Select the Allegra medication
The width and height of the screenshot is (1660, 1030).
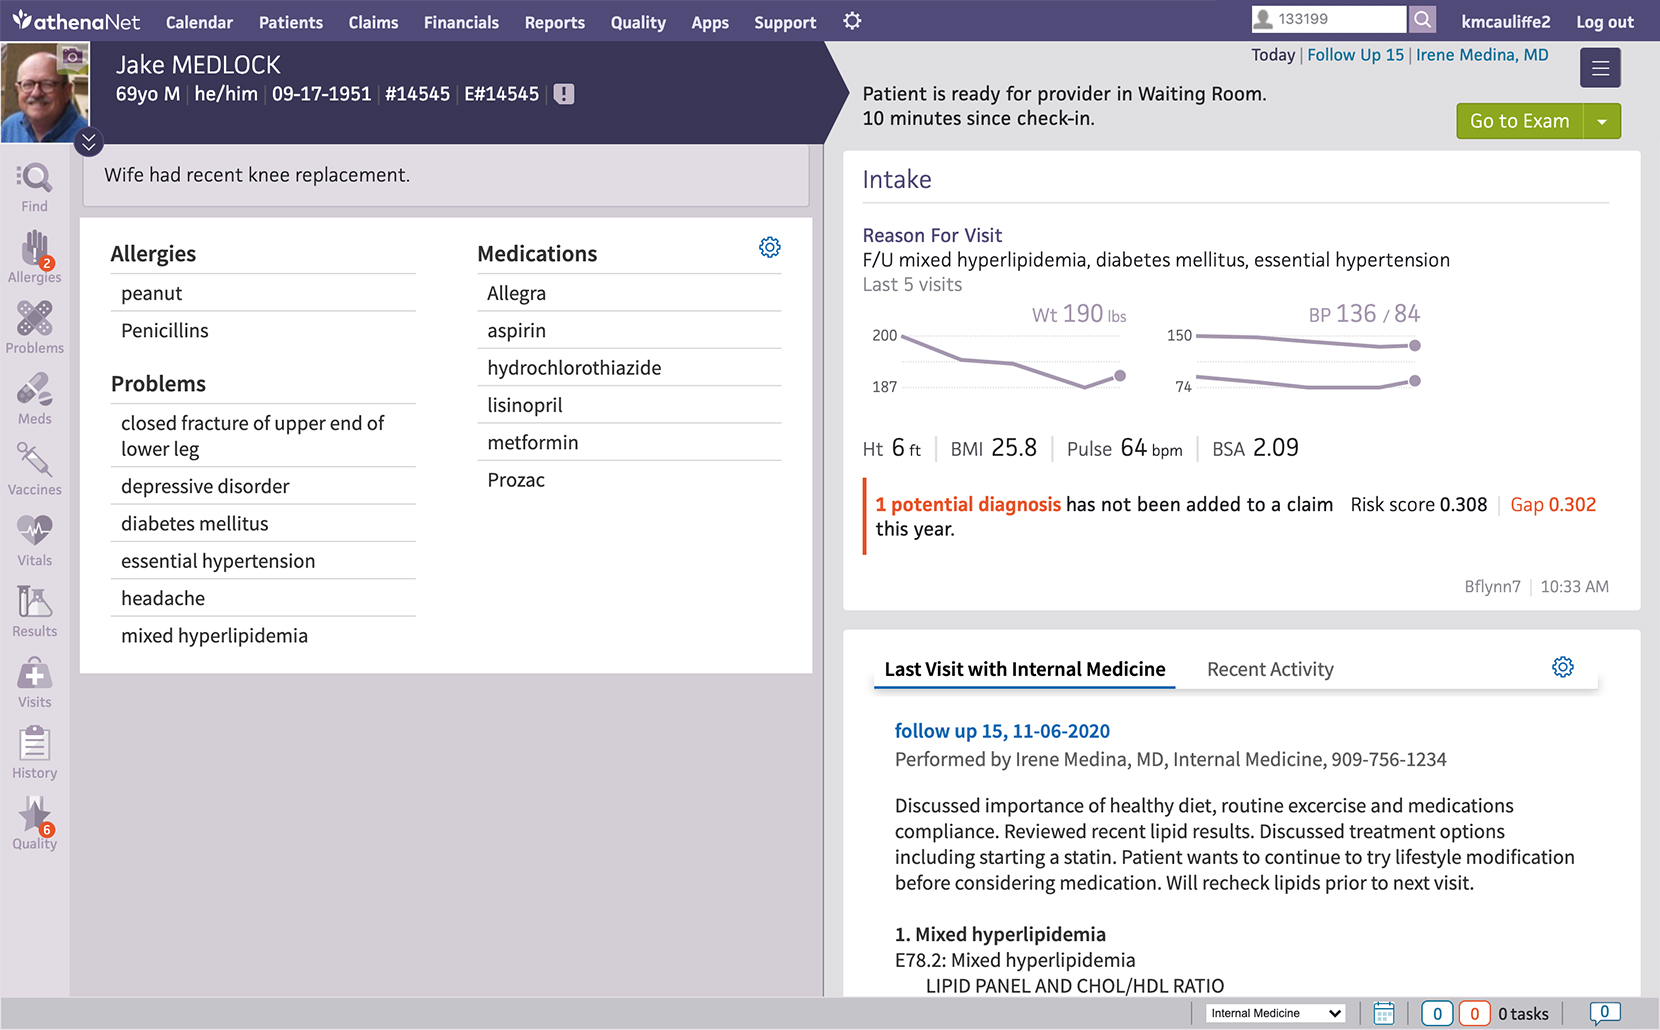629,293
